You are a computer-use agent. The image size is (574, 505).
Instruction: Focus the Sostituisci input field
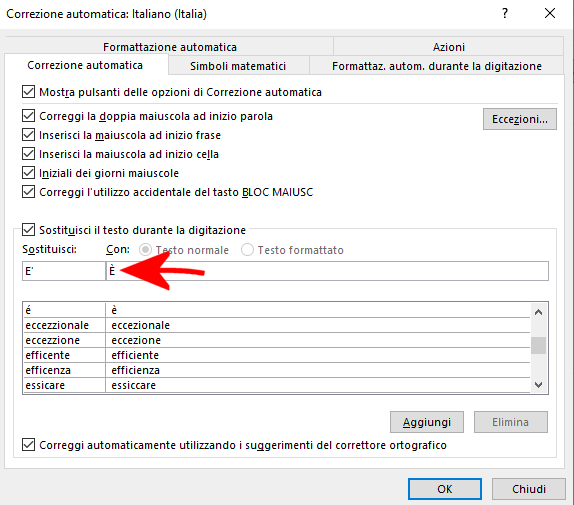pos(64,271)
